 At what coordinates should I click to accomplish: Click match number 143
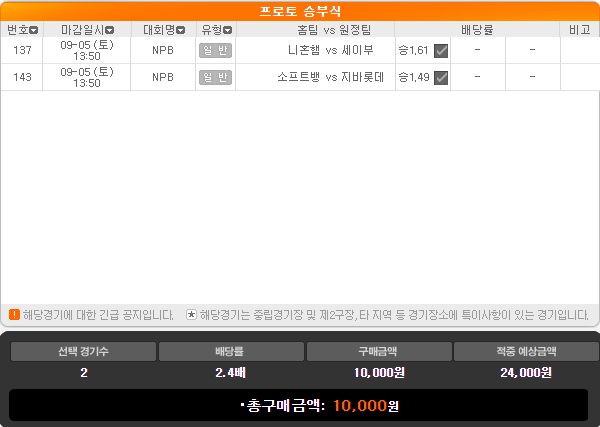tap(22, 77)
